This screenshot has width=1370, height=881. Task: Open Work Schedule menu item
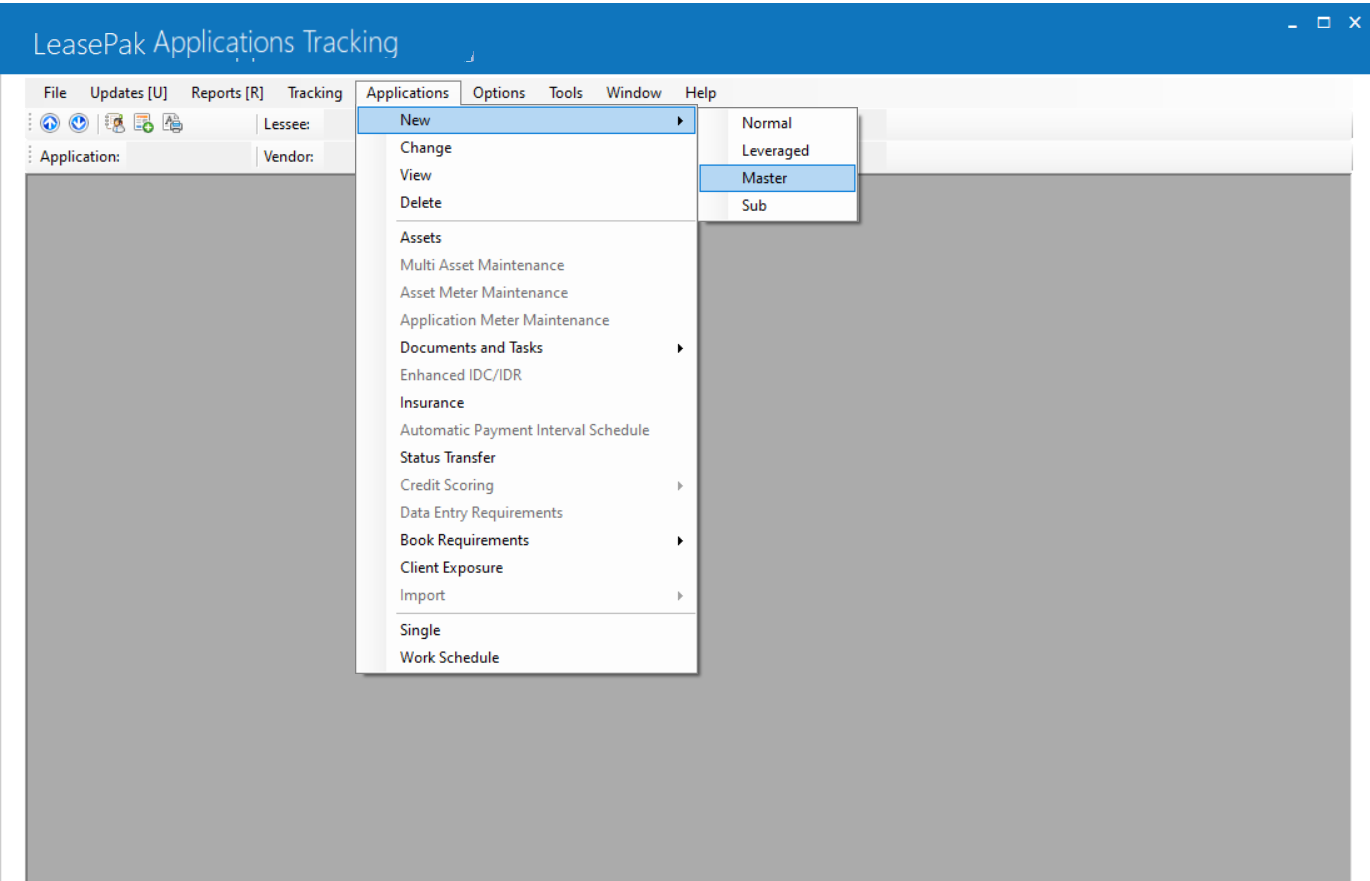527,658
